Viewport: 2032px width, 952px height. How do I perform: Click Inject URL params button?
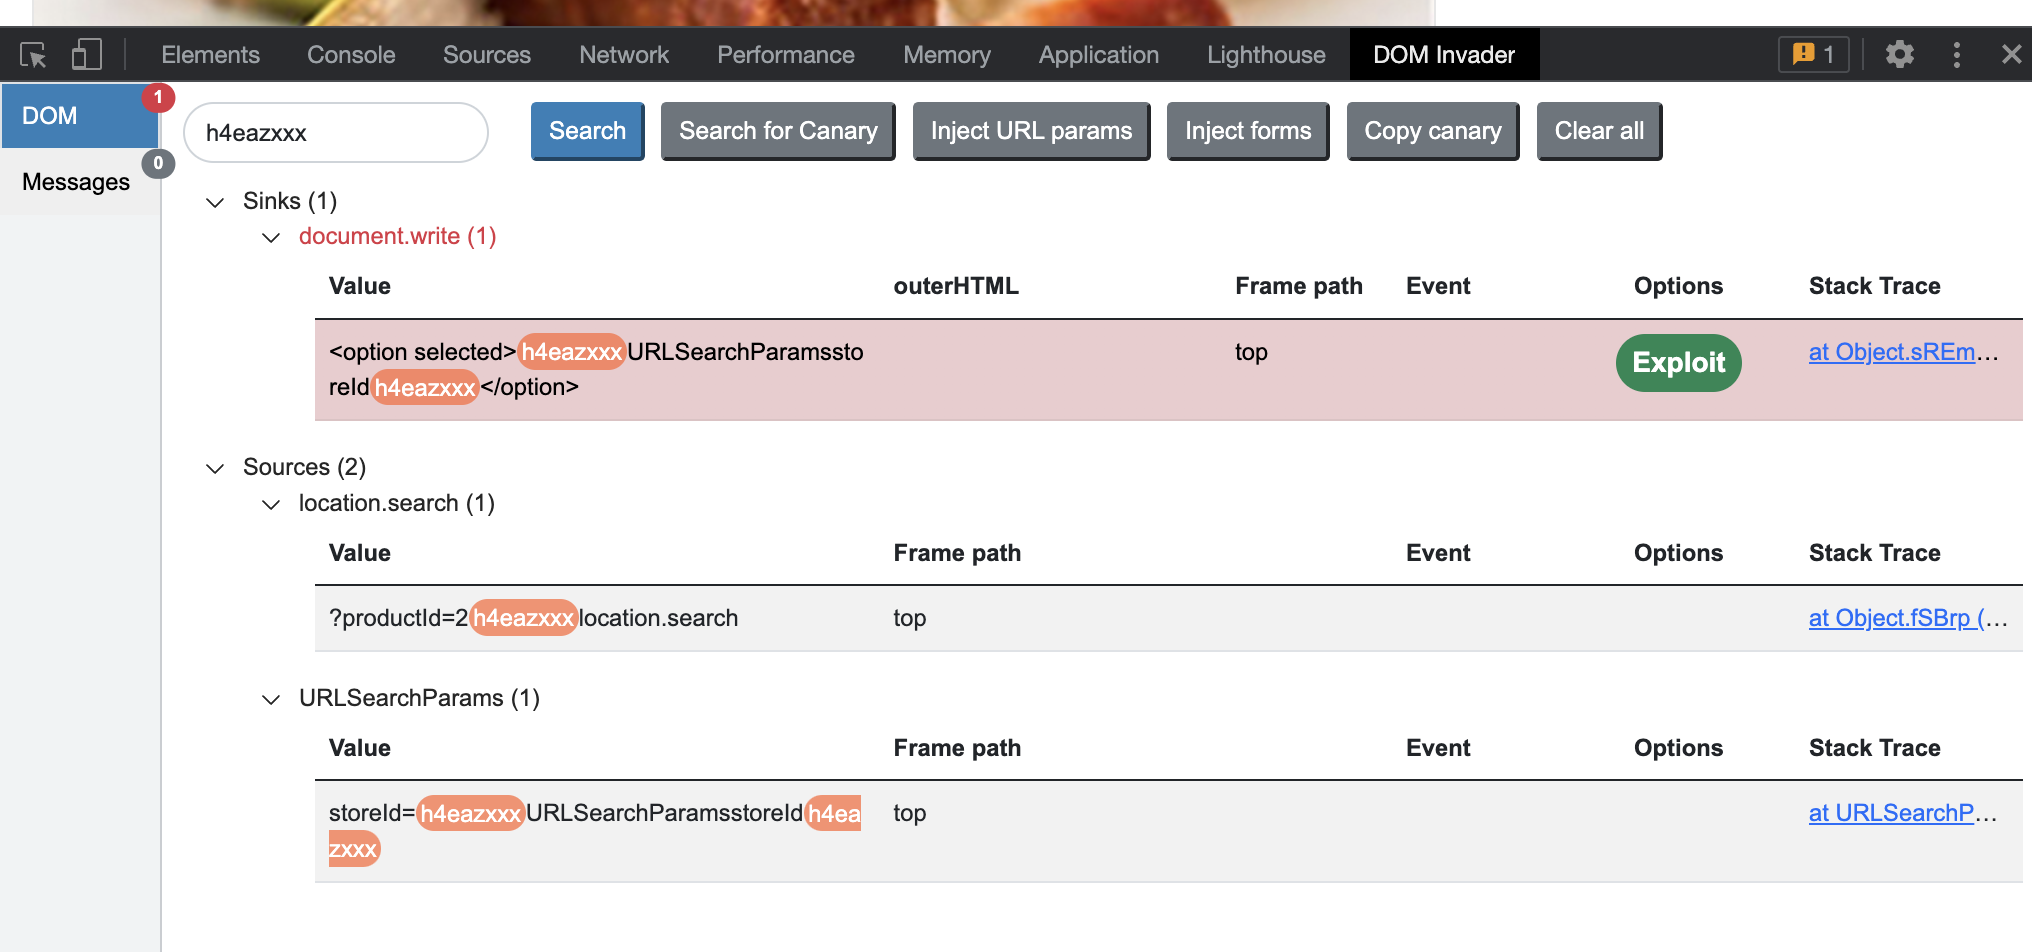coord(1031,131)
